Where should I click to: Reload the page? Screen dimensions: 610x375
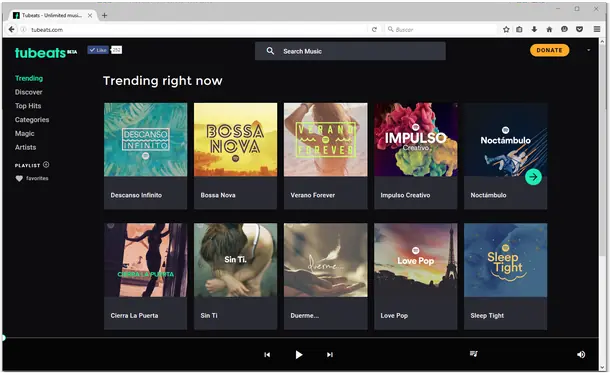374,30
